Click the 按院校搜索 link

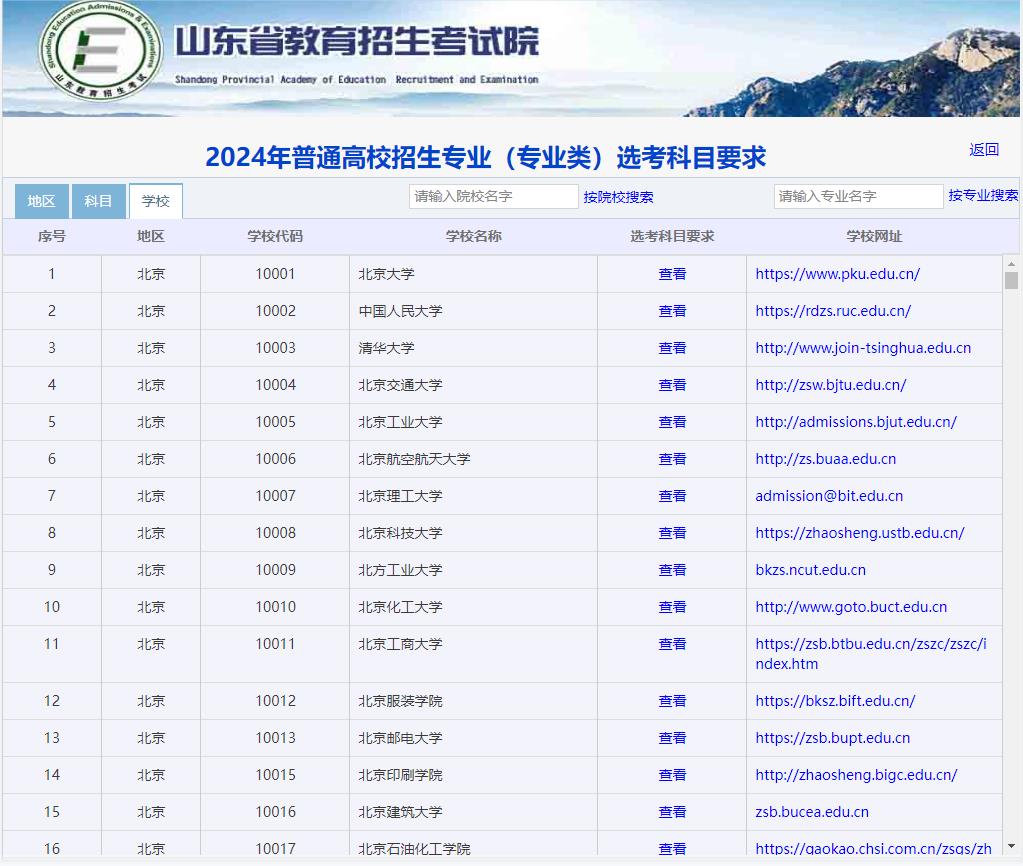click(618, 197)
